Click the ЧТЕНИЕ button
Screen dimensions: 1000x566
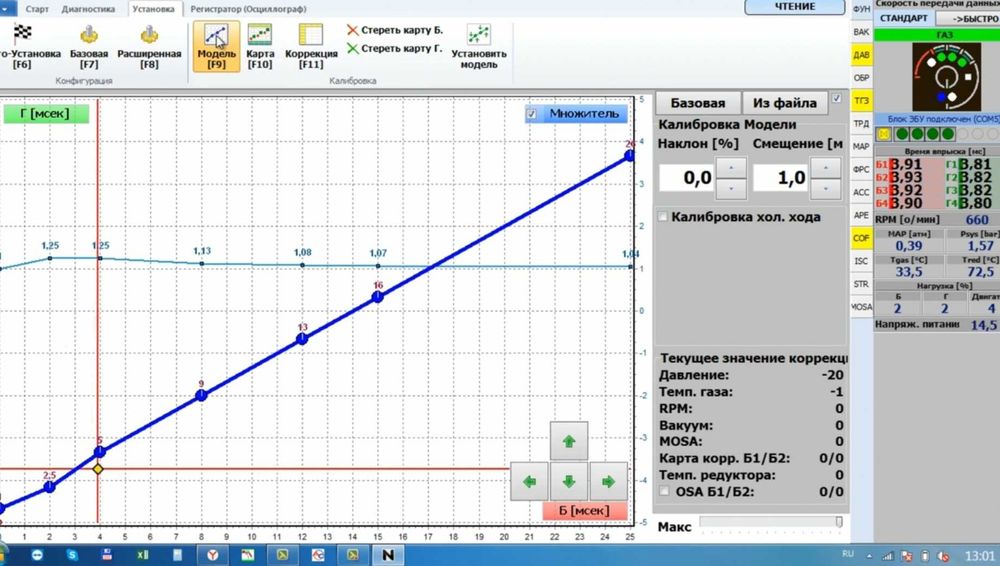795,7
